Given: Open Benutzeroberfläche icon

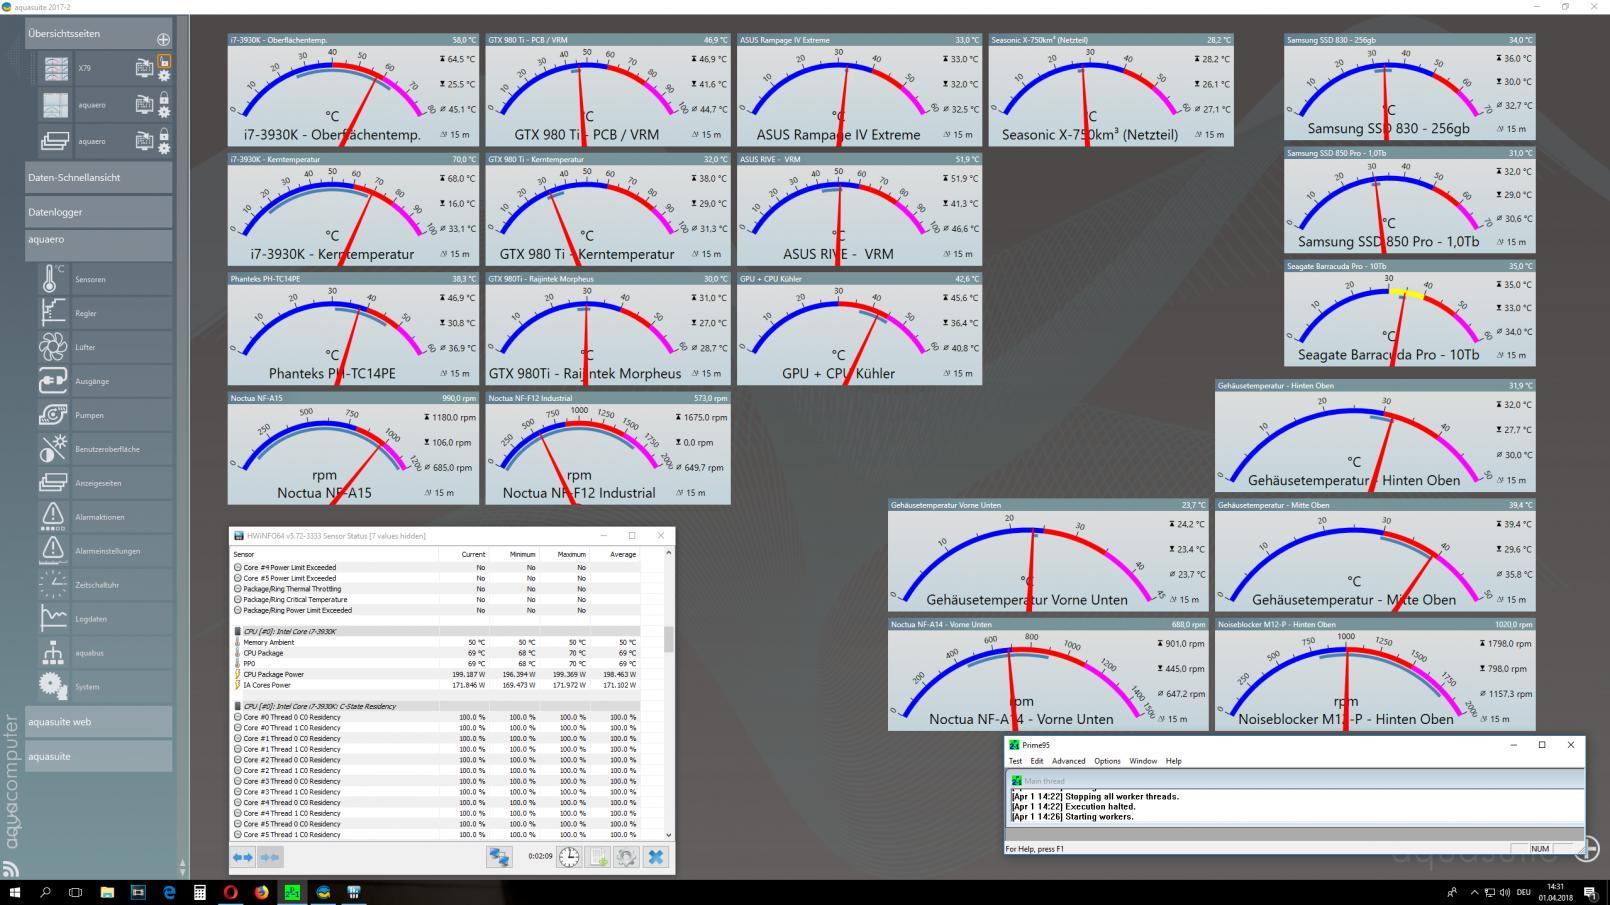Looking at the screenshot, I should pos(52,449).
